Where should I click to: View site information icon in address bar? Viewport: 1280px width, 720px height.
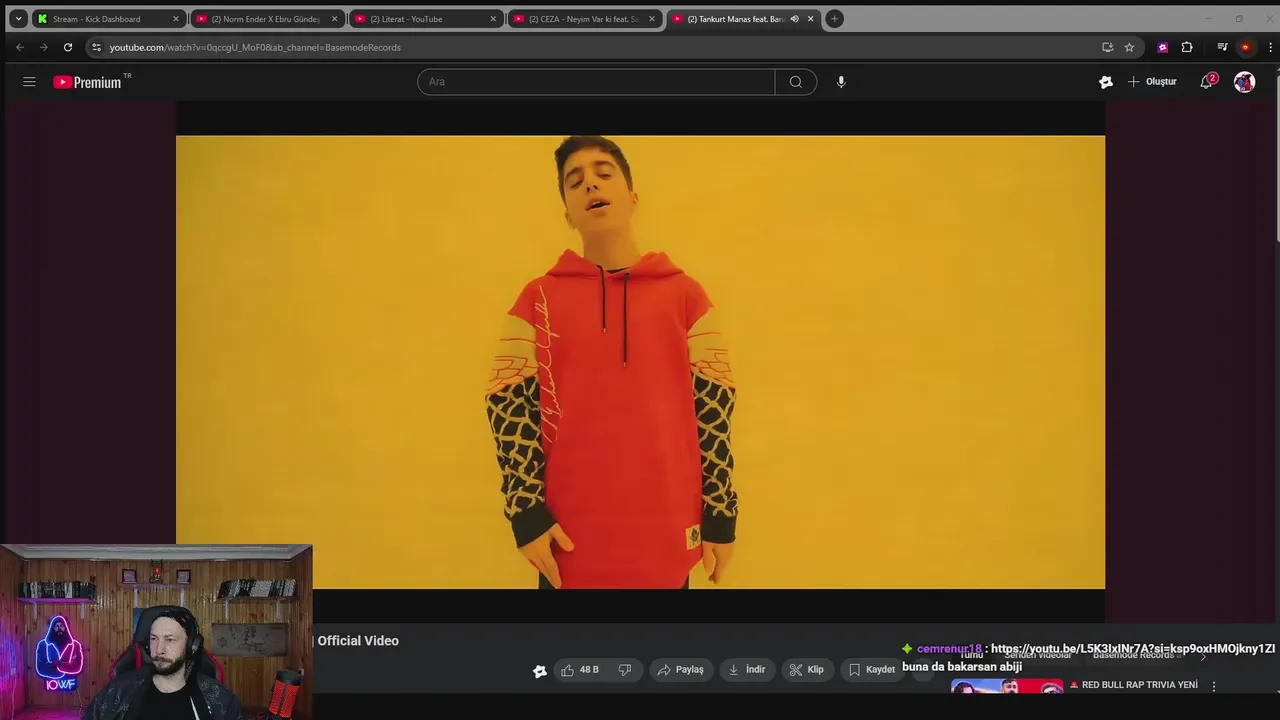96,47
